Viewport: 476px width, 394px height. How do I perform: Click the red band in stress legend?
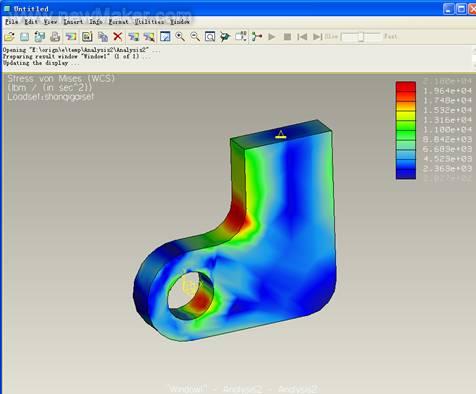point(406,86)
